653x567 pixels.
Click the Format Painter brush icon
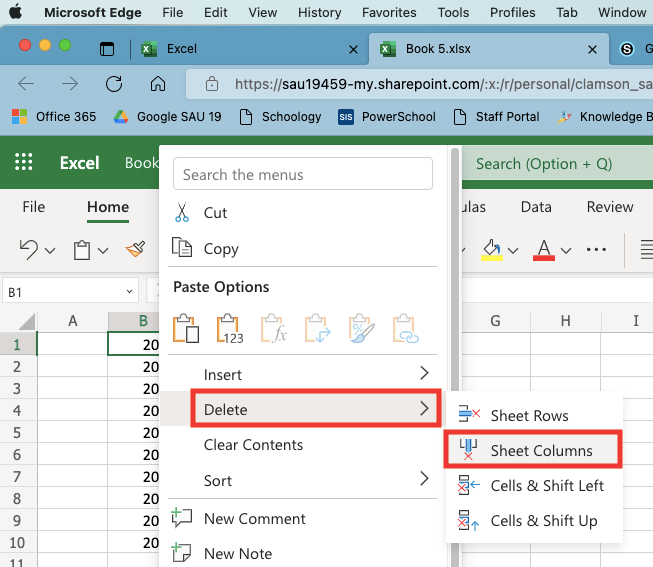pos(135,249)
